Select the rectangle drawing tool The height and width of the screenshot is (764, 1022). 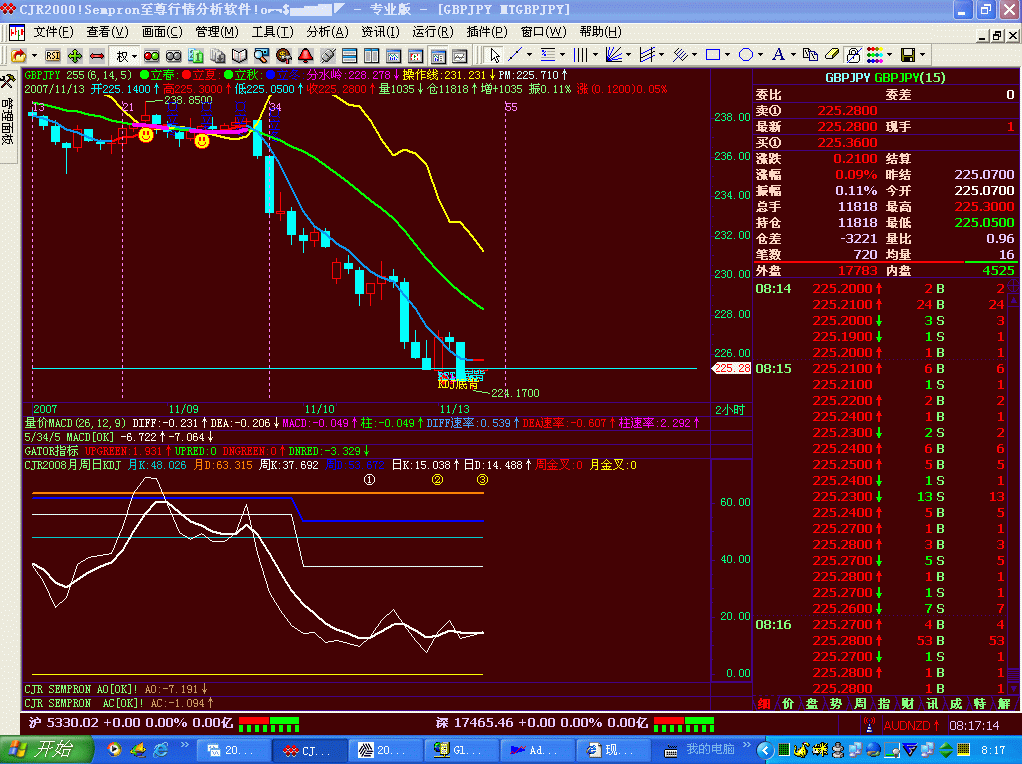coord(713,55)
